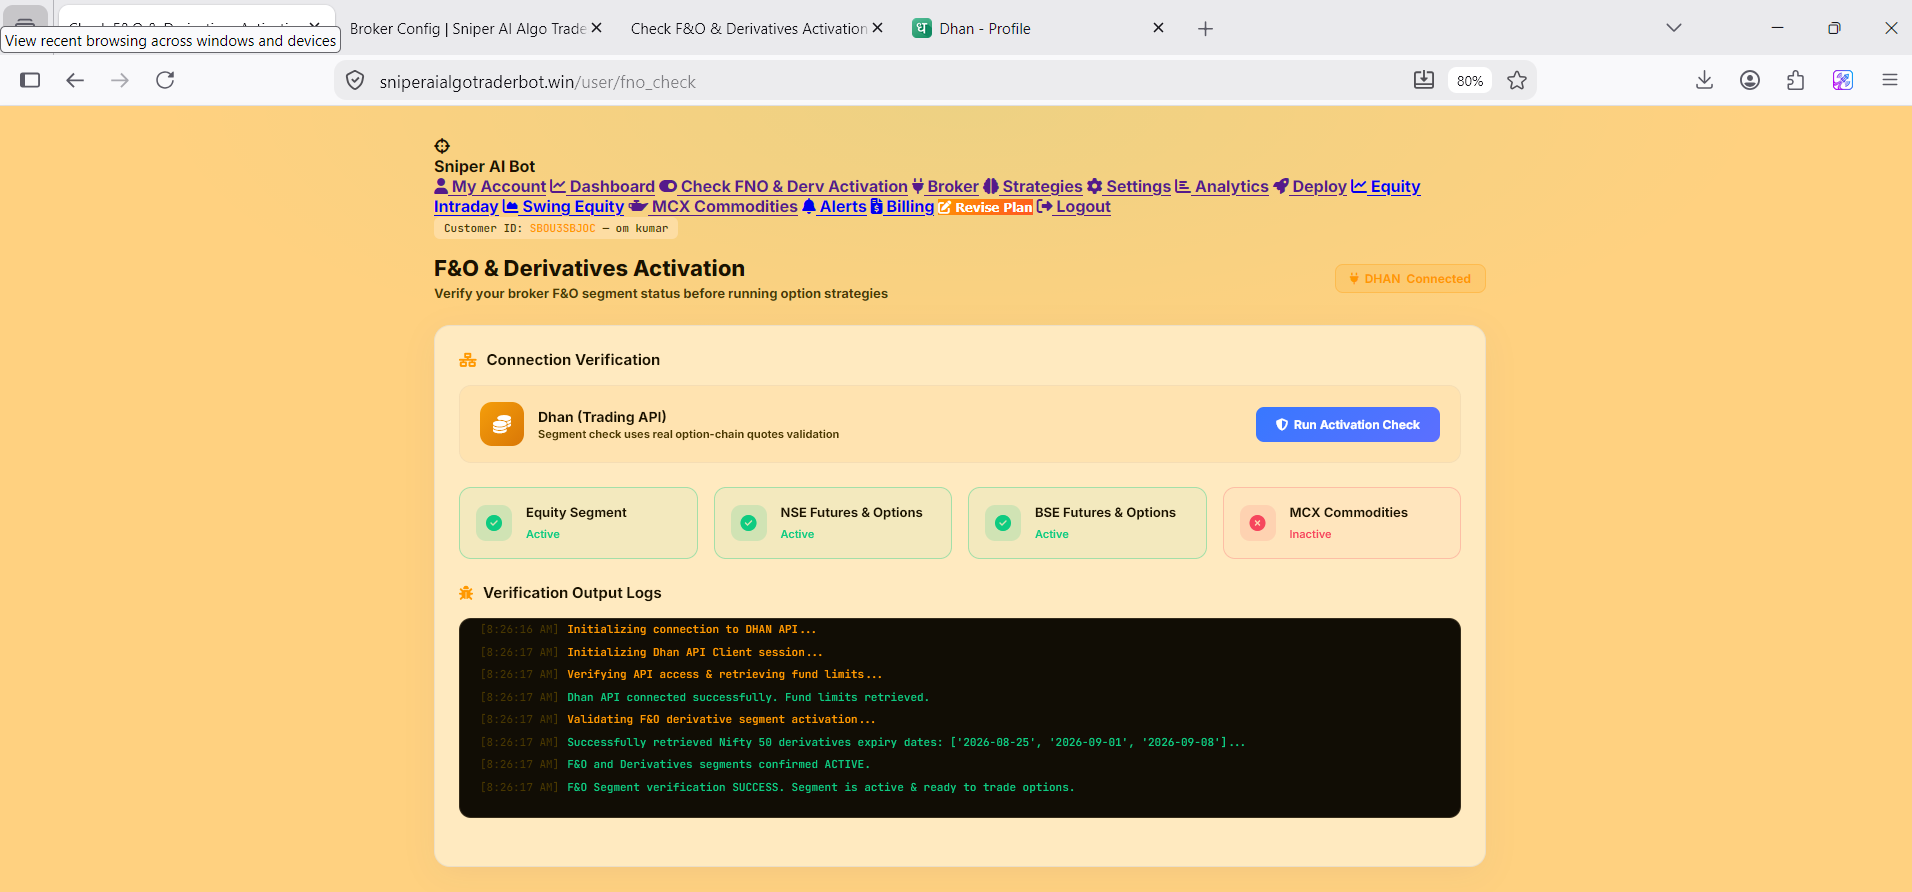Click the NSE Futures & Options Active status
The height and width of the screenshot is (892, 1912).
(x=797, y=534)
